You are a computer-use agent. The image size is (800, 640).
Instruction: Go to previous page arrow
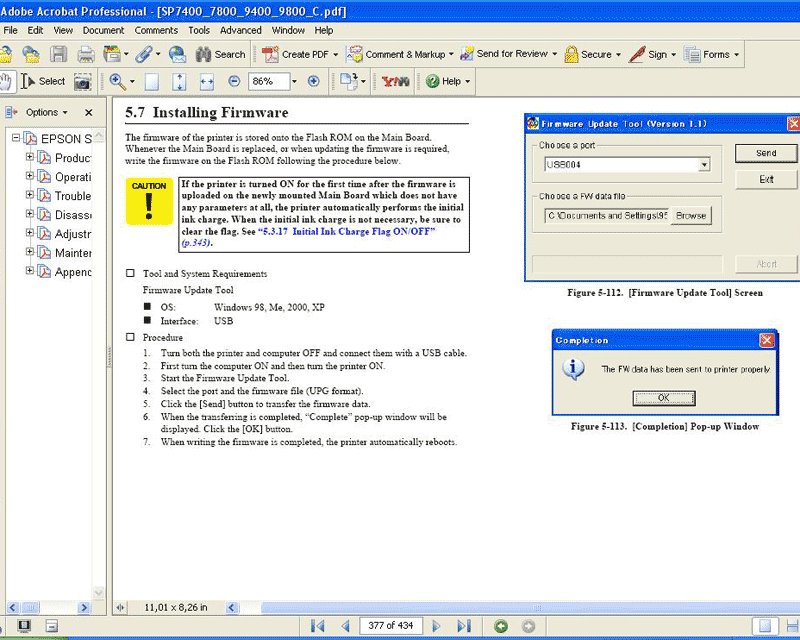[x=345, y=626]
